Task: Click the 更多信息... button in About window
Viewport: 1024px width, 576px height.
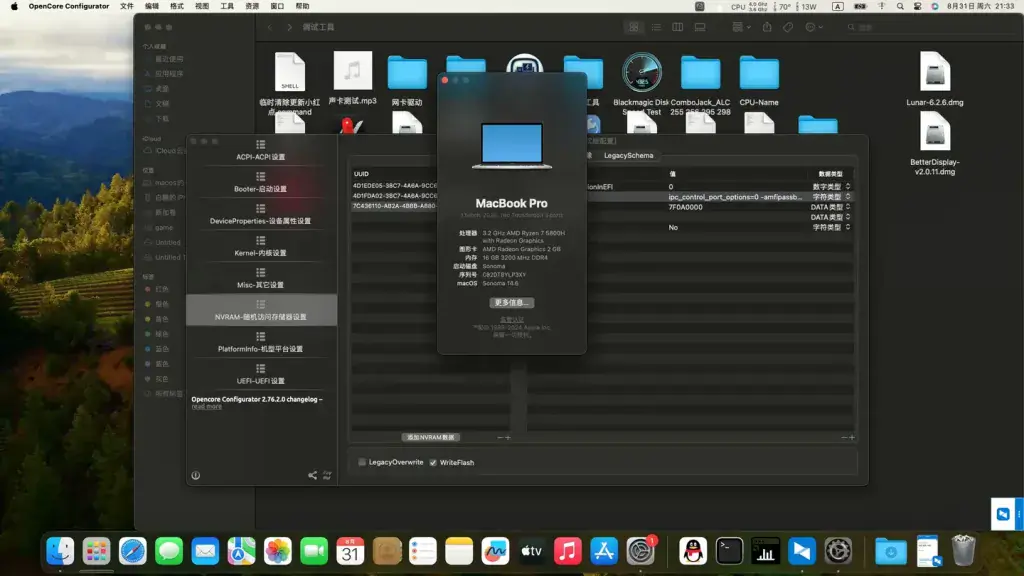Action: 512,302
